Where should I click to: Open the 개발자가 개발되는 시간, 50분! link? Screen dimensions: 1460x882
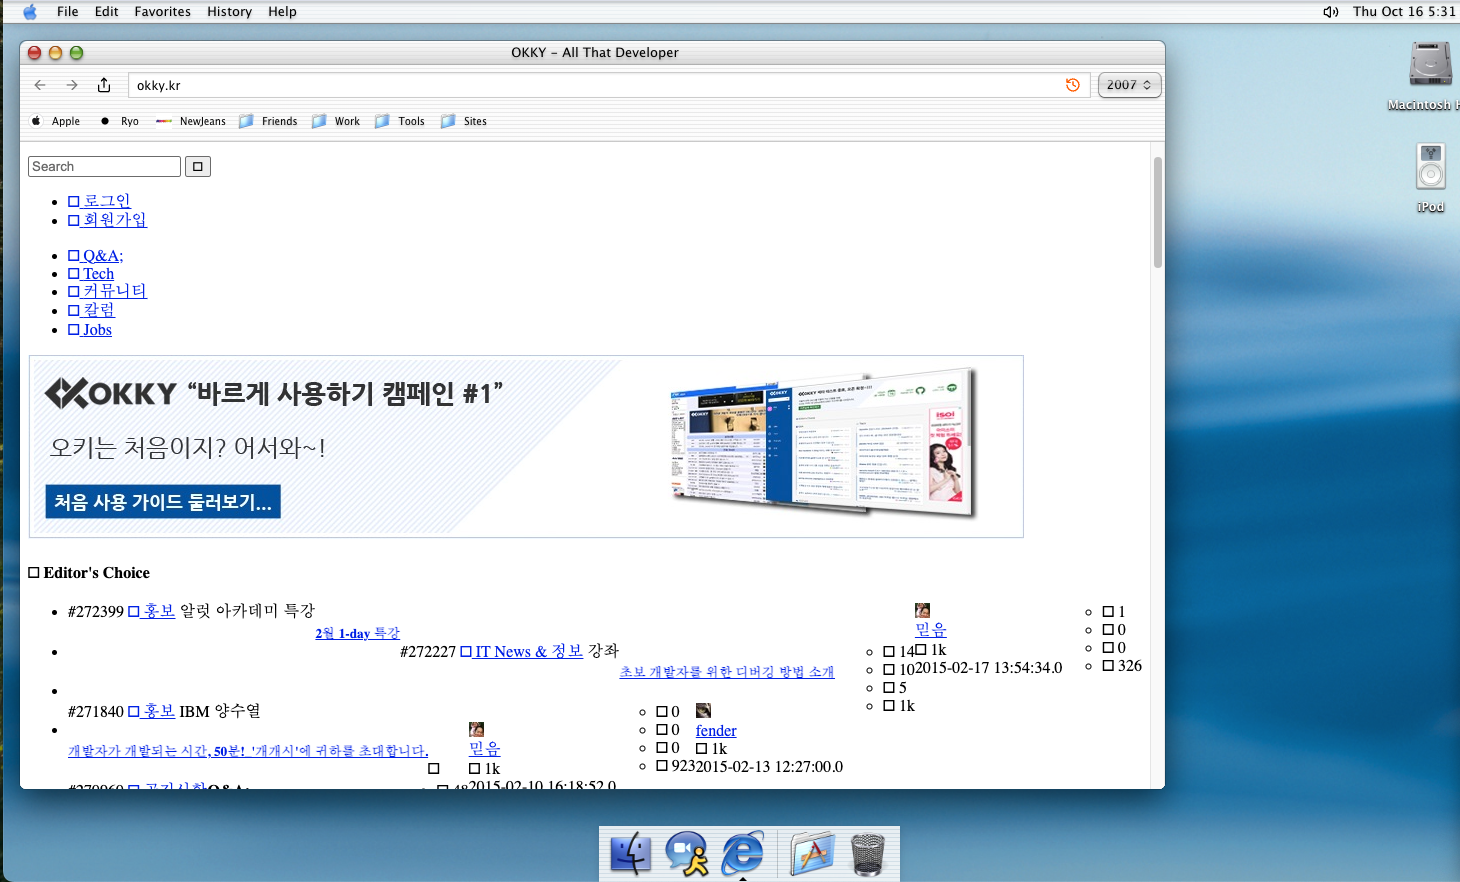pos(248,751)
